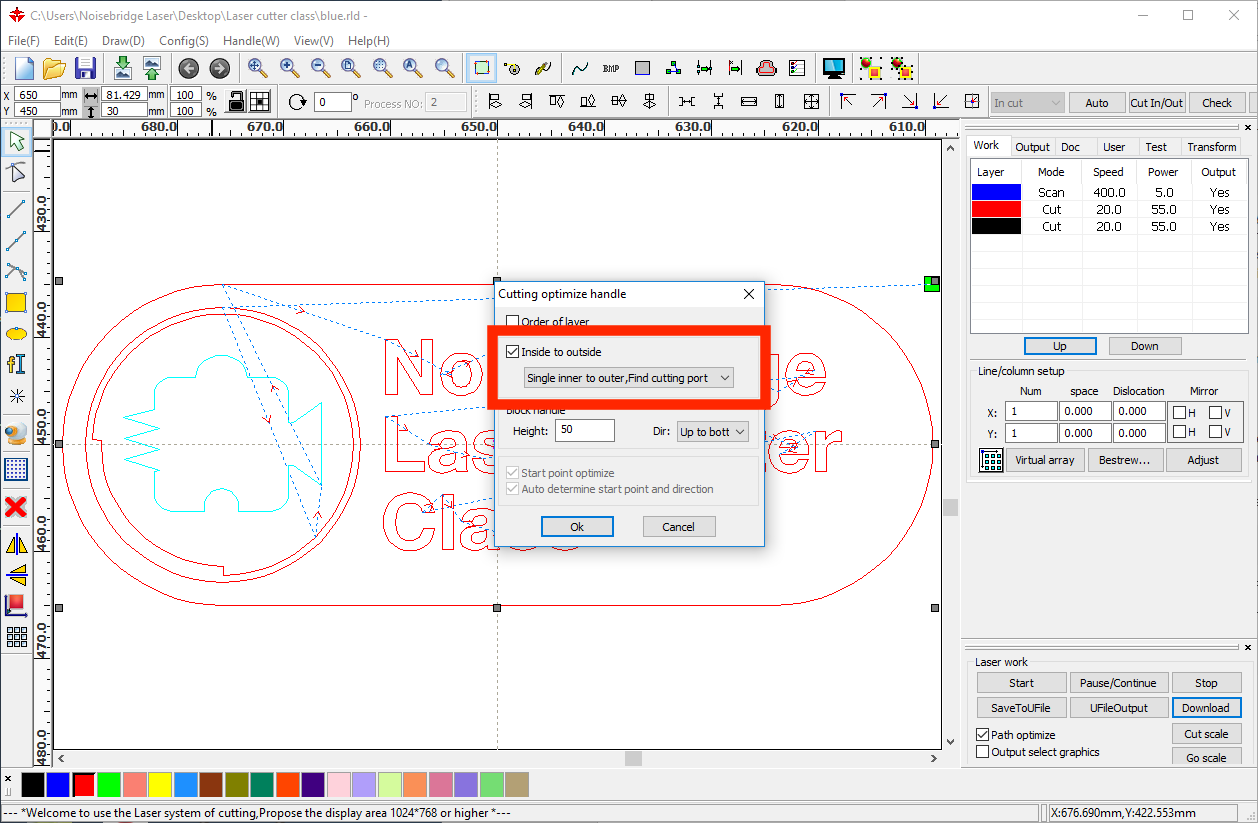The image size is (1258, 823).
Task: Click the Download button
Action: click(x=1205, y=708)
